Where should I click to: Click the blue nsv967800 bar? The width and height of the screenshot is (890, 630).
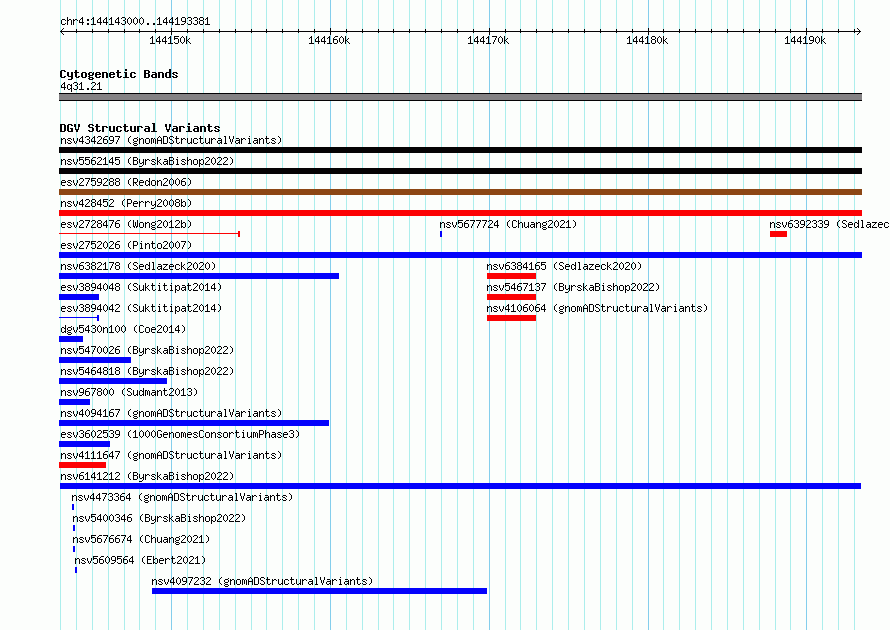click(x=74, y=402)
